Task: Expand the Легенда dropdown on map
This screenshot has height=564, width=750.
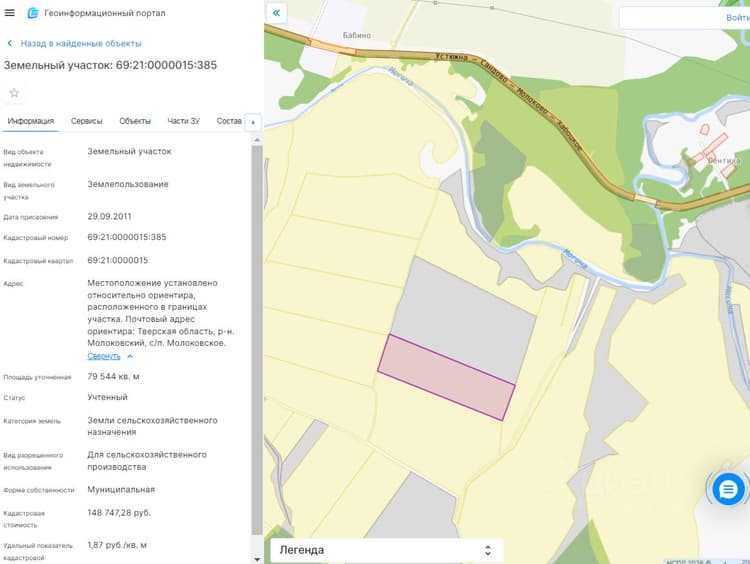Action: coord(387,550)
